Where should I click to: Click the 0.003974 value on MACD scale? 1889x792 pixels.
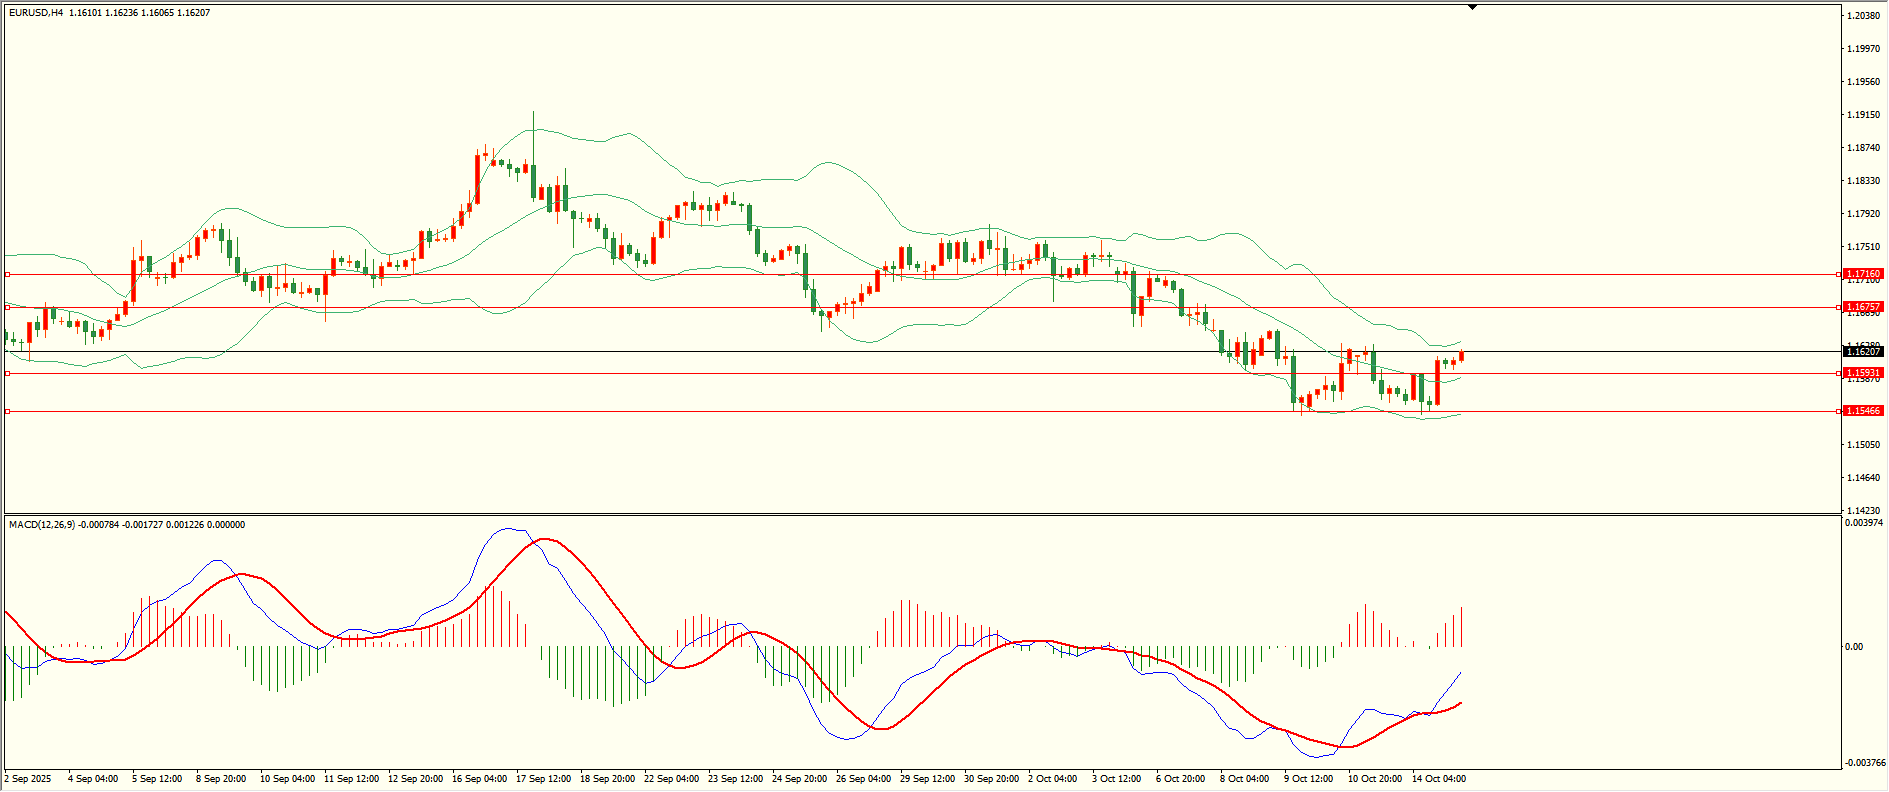pyautogui.click(x=1864, y=523)
